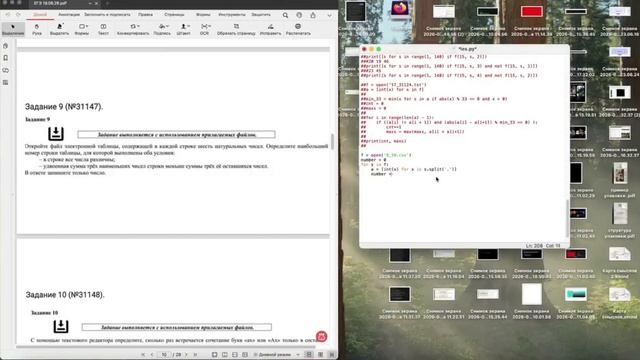640x360 pixels.
Task: Click the Распечатать print button
Action: [x=298, y=29]
